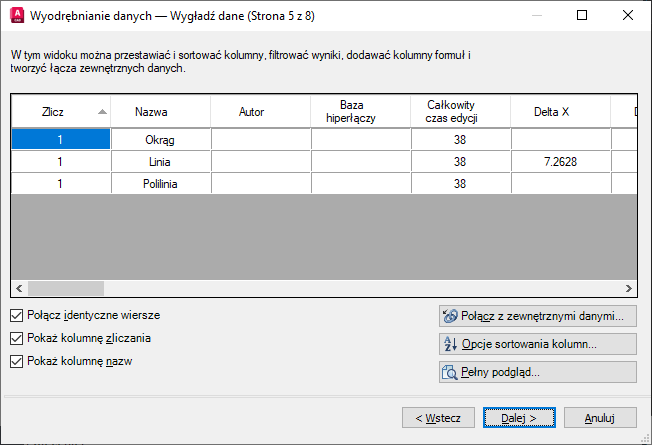Select the Okrąg row name cell
Screen dimensions: 652x445
160,140
